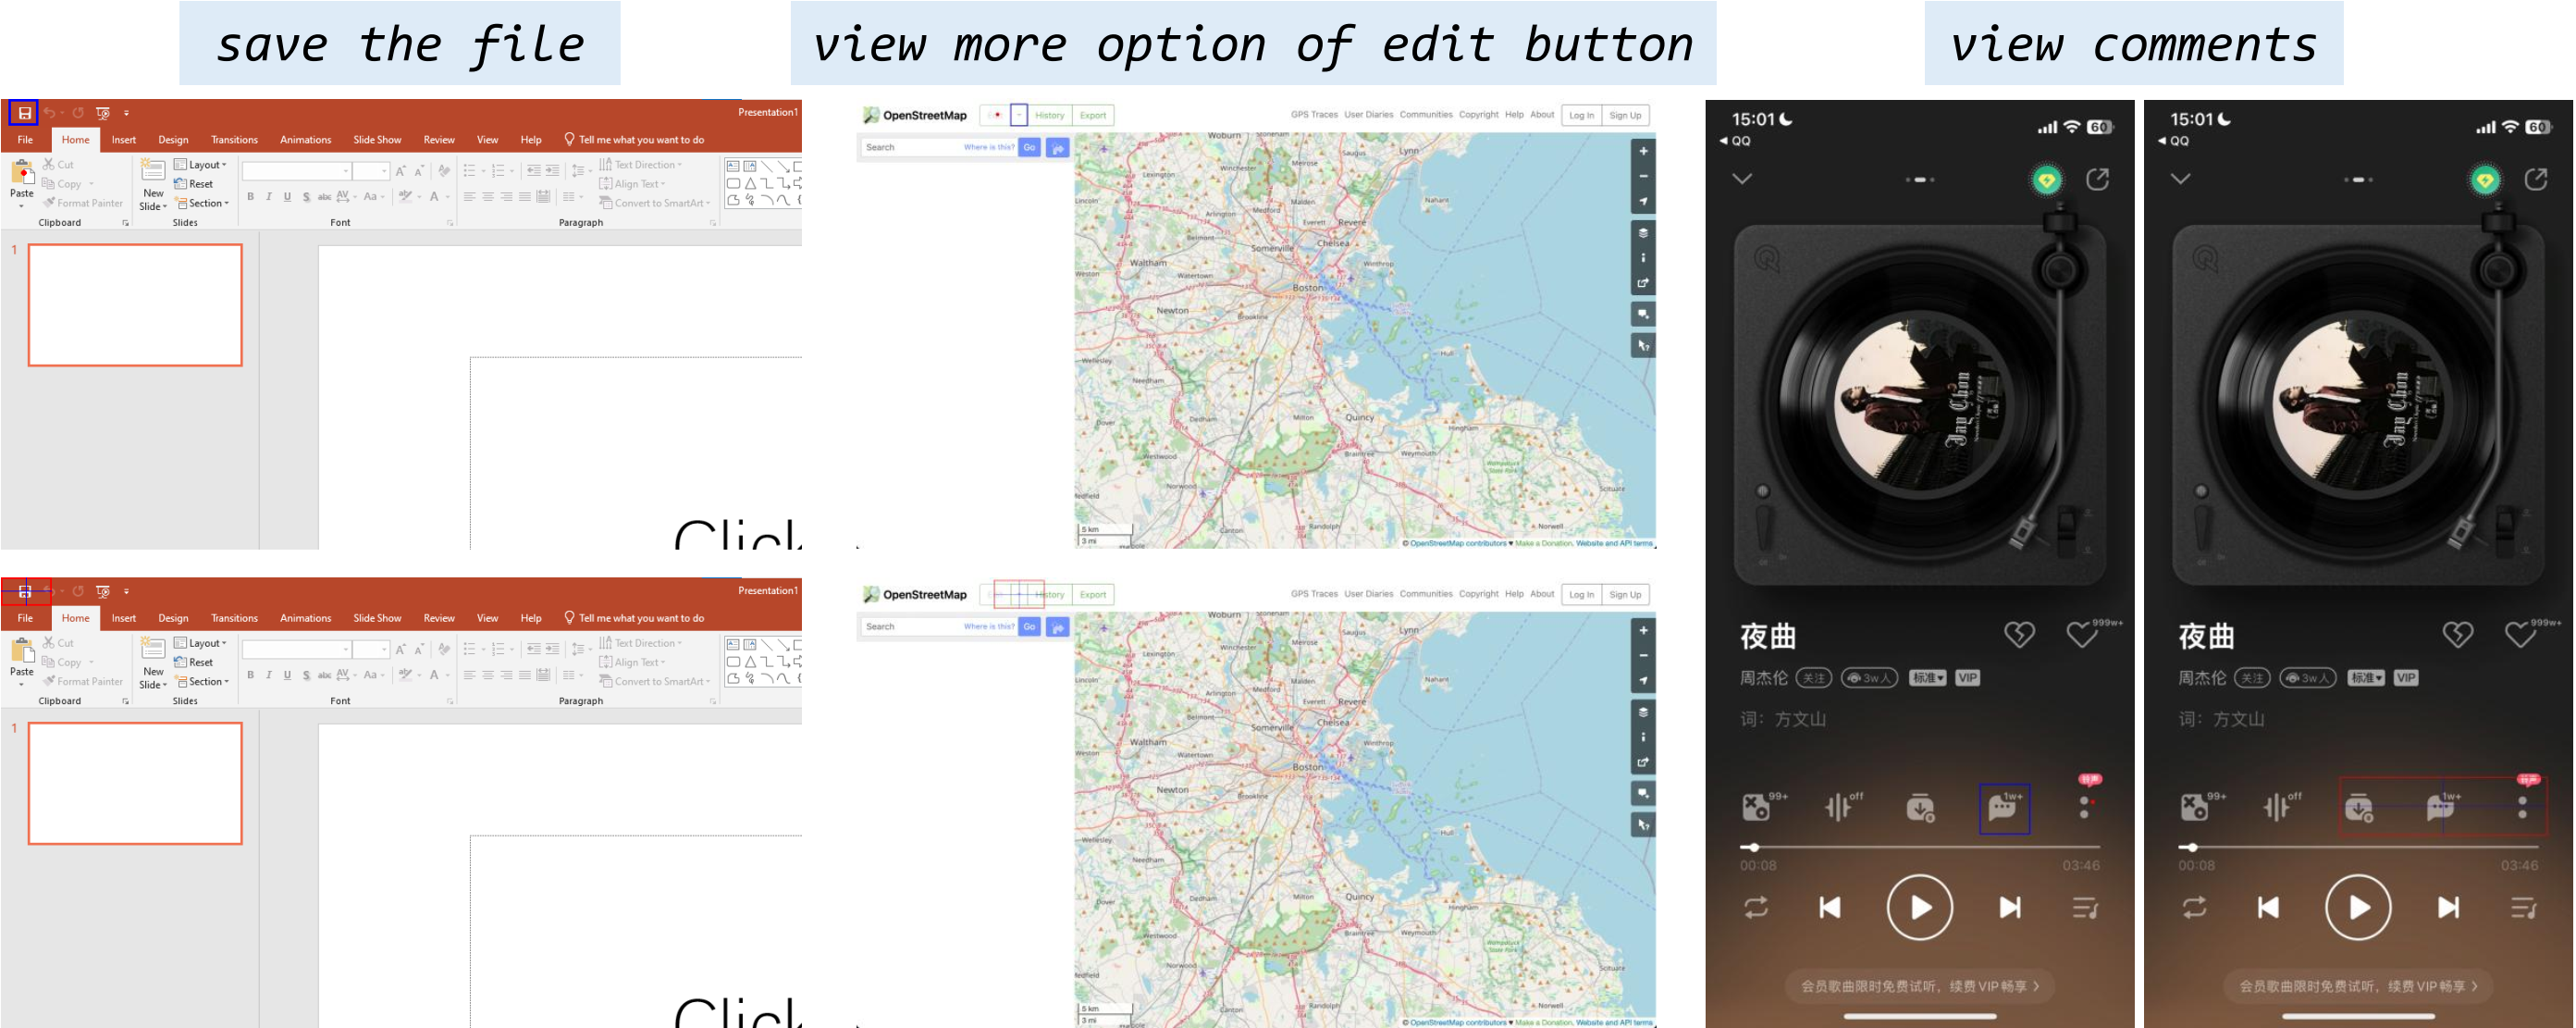Click the Save icon in the upper PowerPoint window

24,113
